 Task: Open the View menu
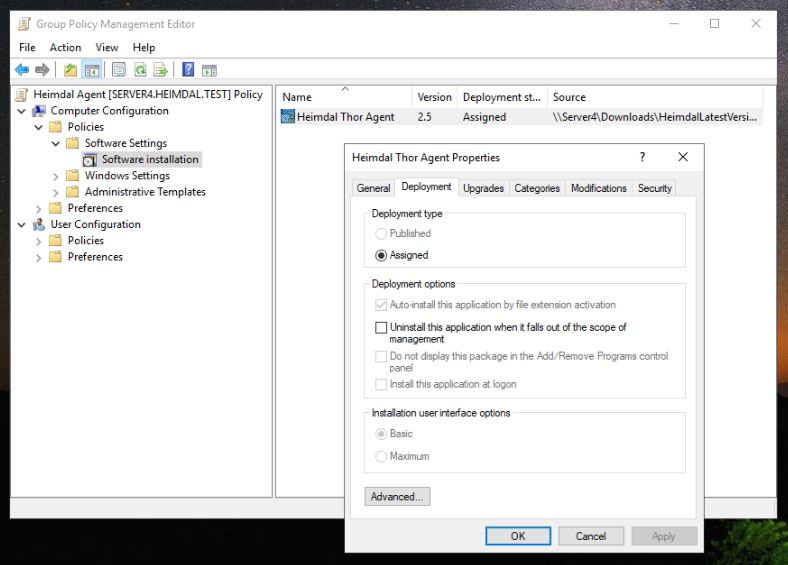pyautogui.click(x=107, y=47)
